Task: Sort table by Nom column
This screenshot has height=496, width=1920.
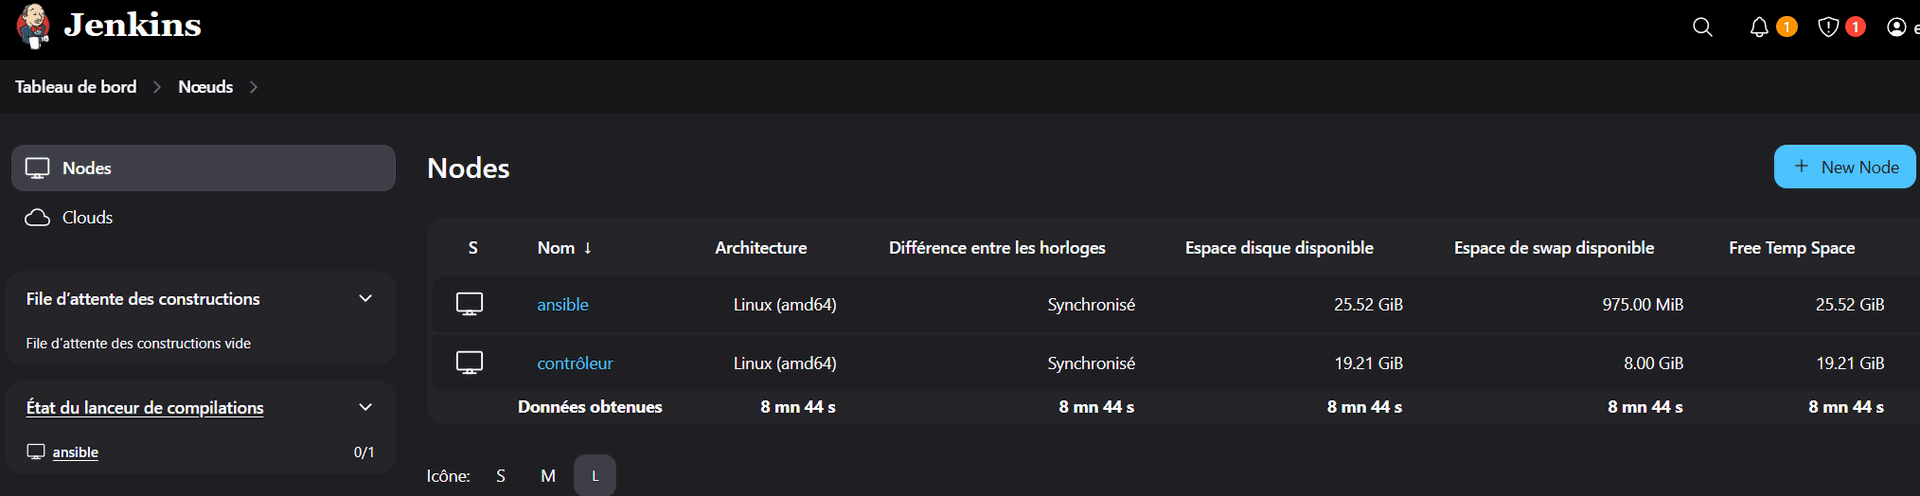Action: click(564, 248)
